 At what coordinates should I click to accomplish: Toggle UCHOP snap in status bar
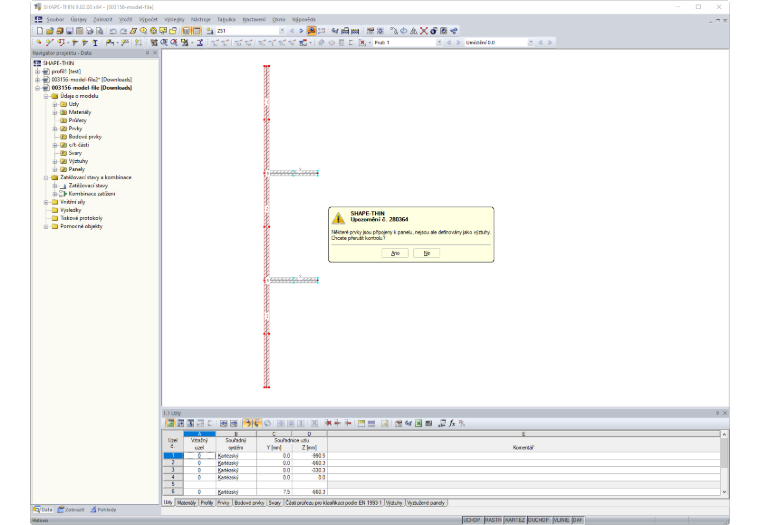[x=472, y=520]
